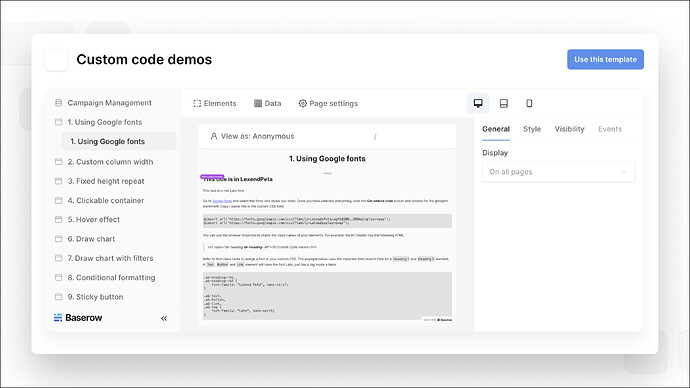
Task: Click the View as: Anonymous selector
Action: pyautogui.click(x=253, y=136)
